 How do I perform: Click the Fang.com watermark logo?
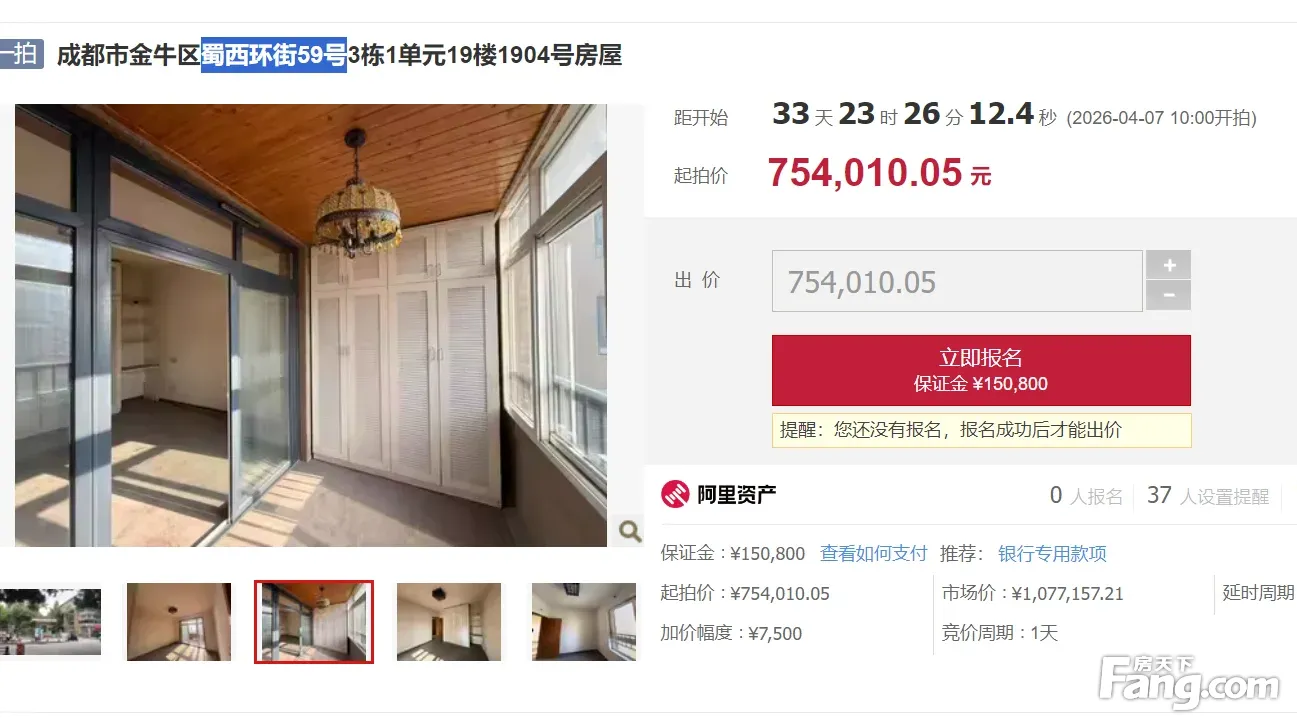(1188, 684)
